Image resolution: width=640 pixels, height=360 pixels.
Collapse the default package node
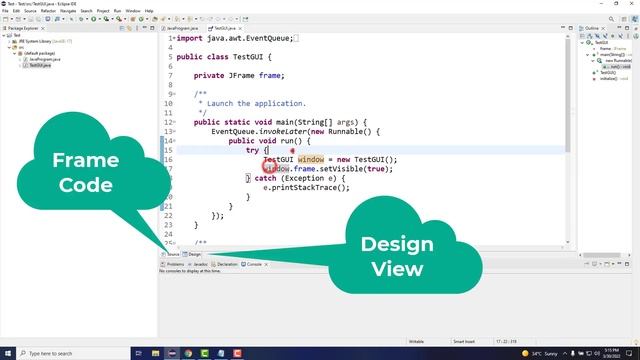pyautogui.click(x=14, y=53)
